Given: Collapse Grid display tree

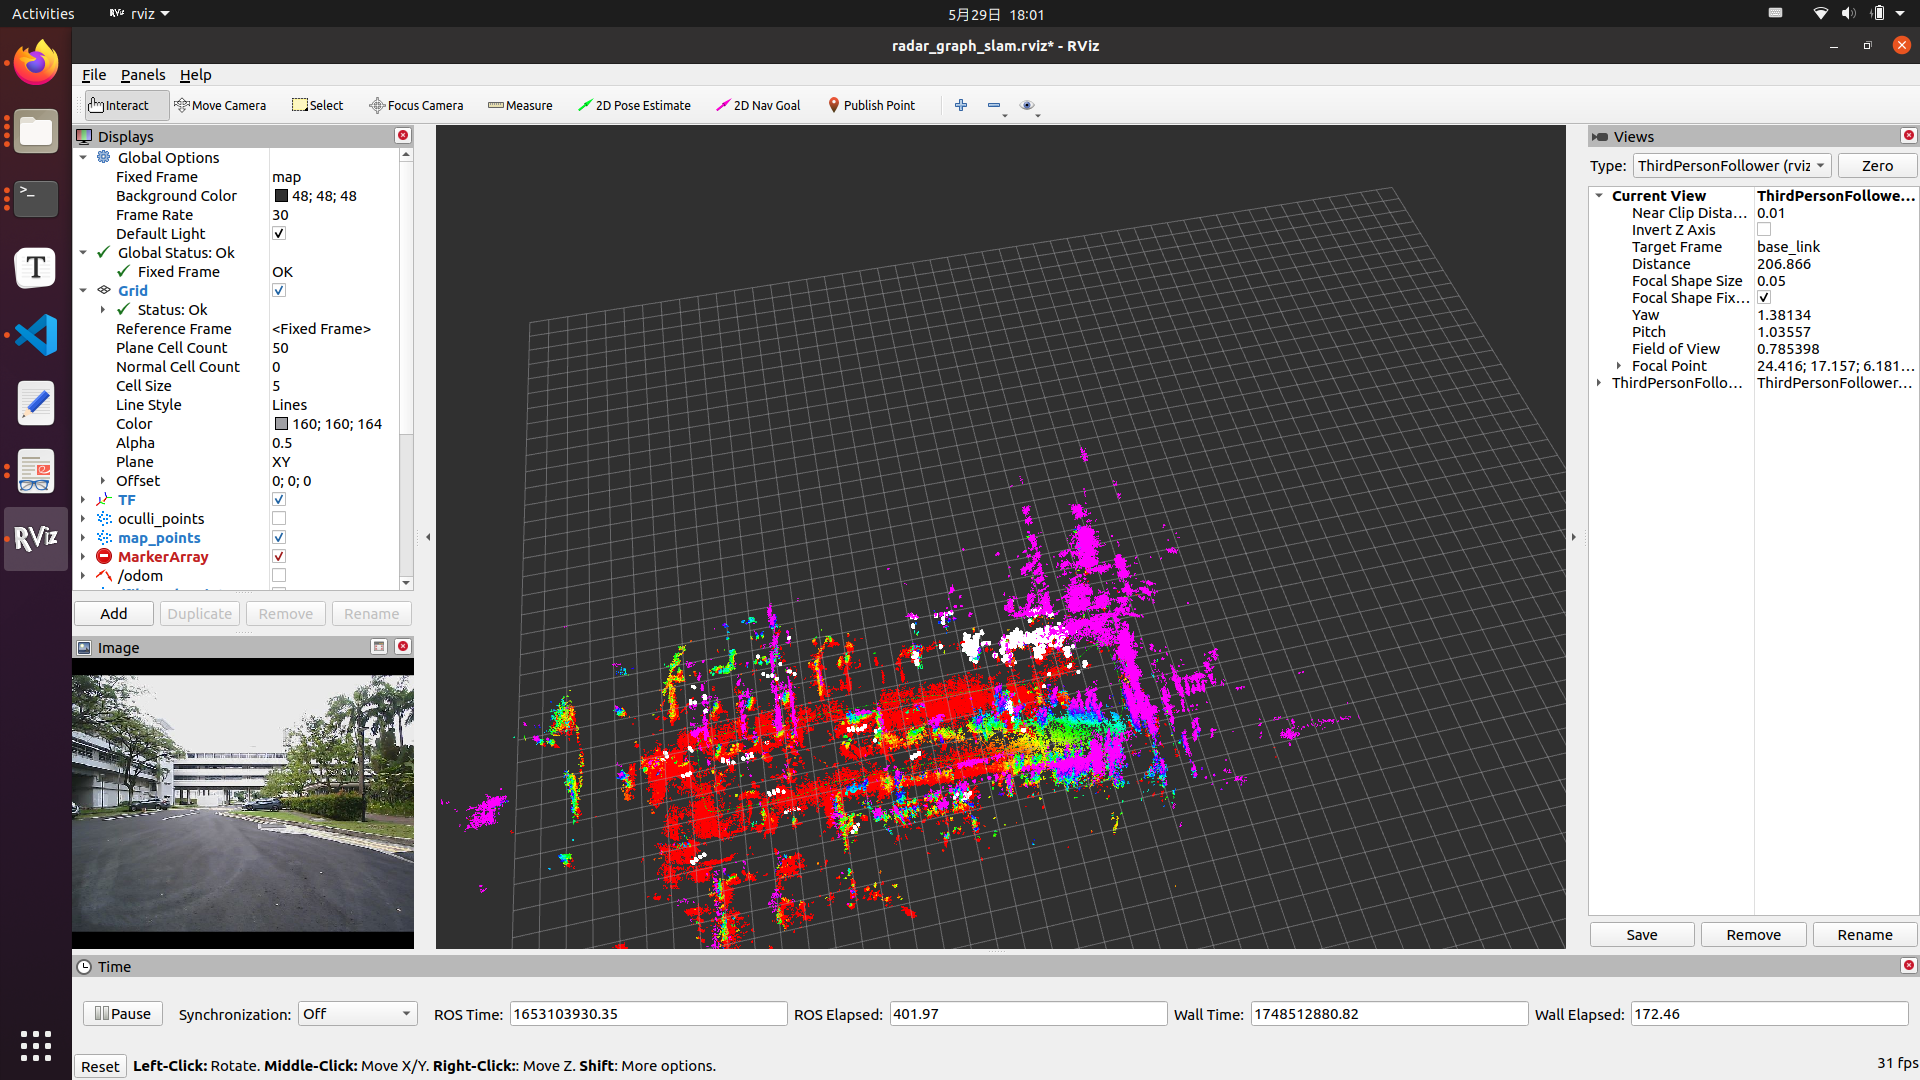Looking at the screenshot, I should pos(84,291).
